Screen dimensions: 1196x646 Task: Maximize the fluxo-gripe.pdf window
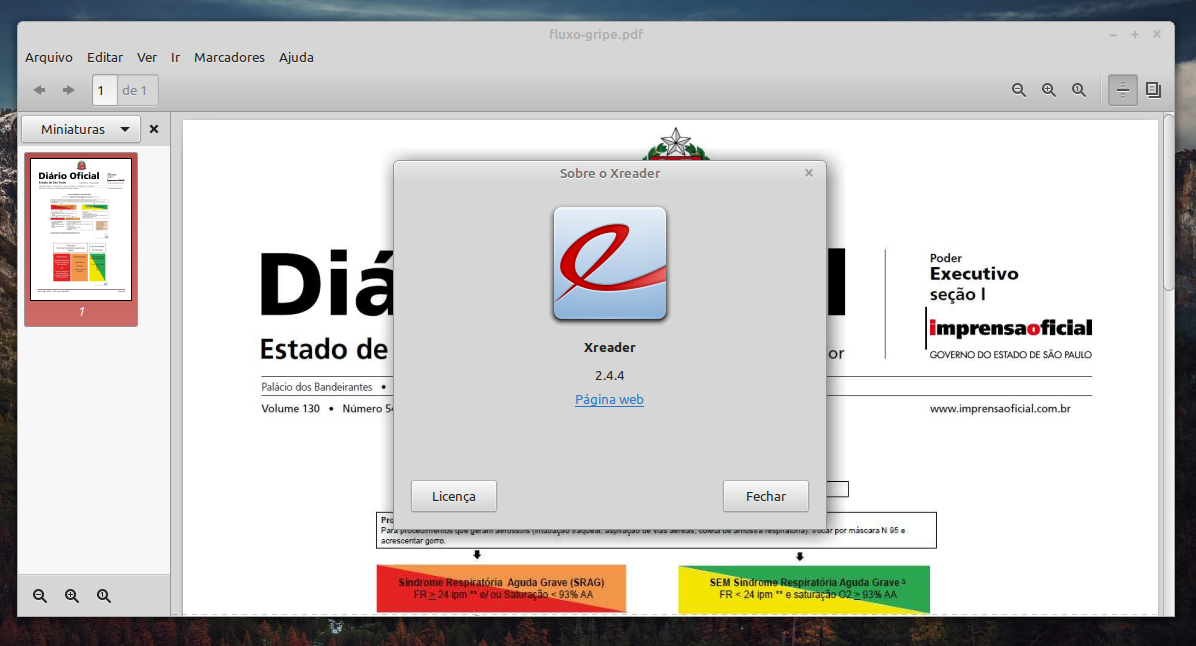tap(1135, 35)
